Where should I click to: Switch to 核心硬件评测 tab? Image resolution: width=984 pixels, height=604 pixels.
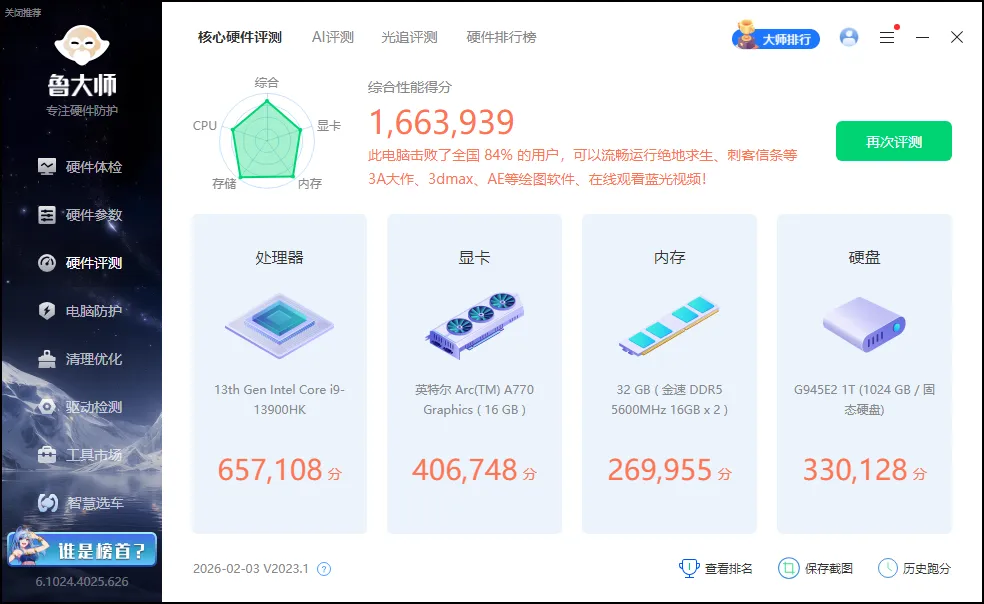[x=240, y=37]
